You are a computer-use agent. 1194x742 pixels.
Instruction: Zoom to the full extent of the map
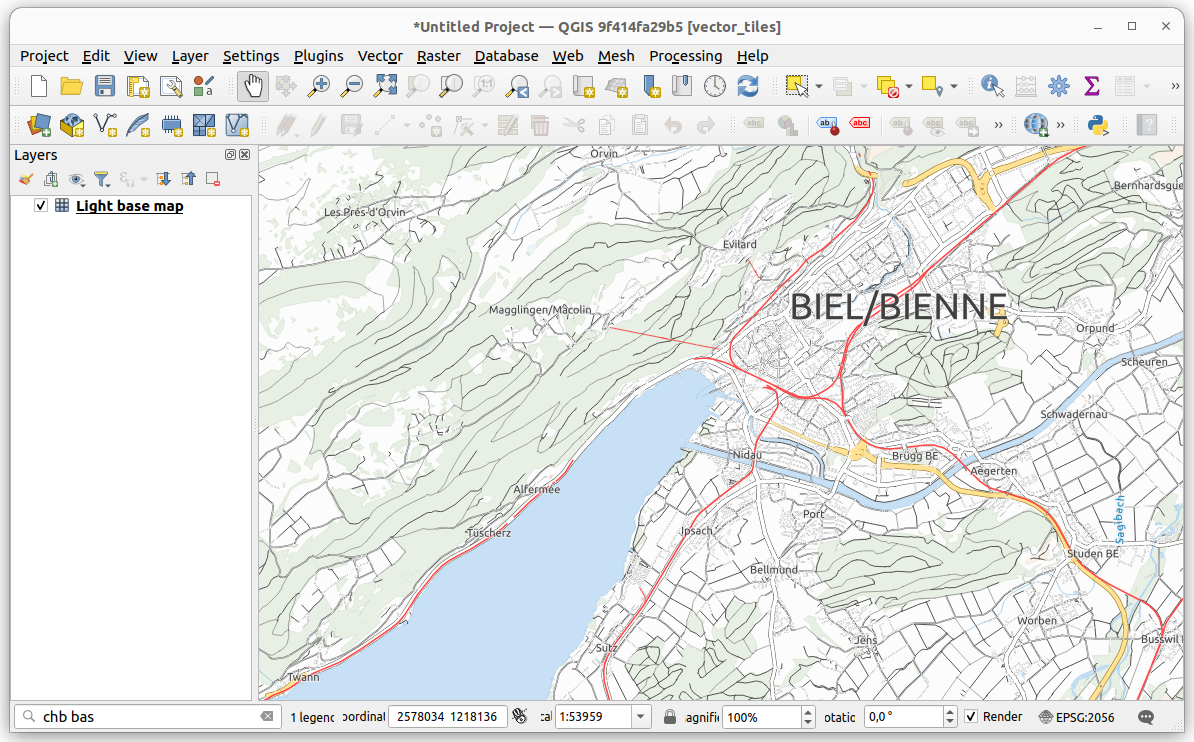click(x=384, y=86)
